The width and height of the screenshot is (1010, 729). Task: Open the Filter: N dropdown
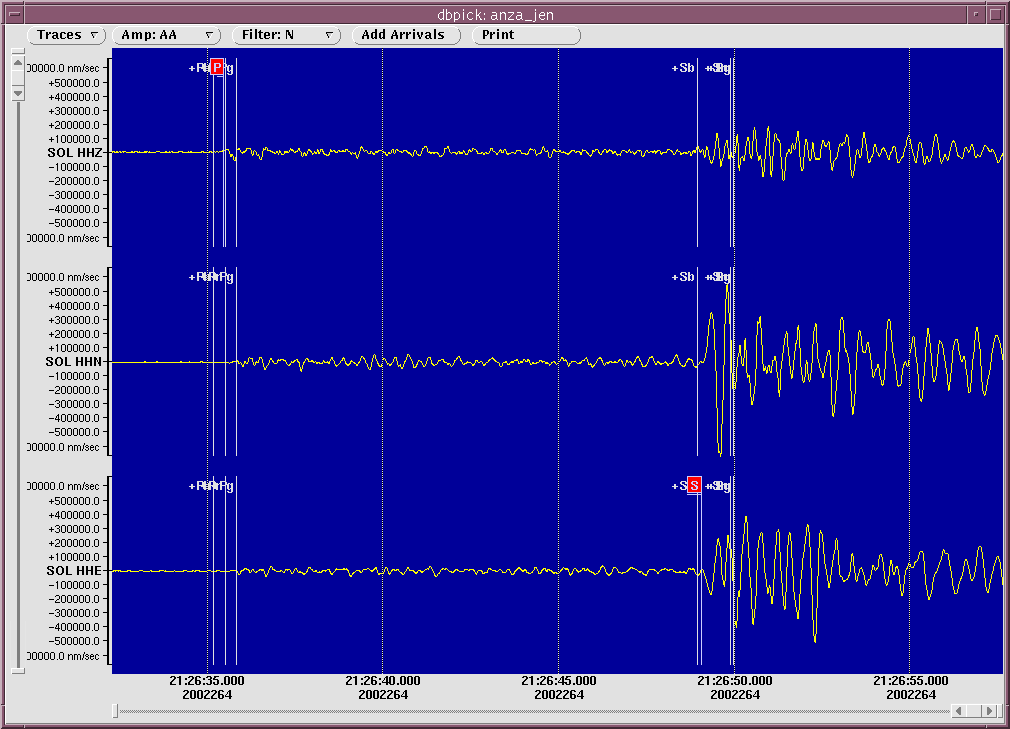tap(286, 35)
